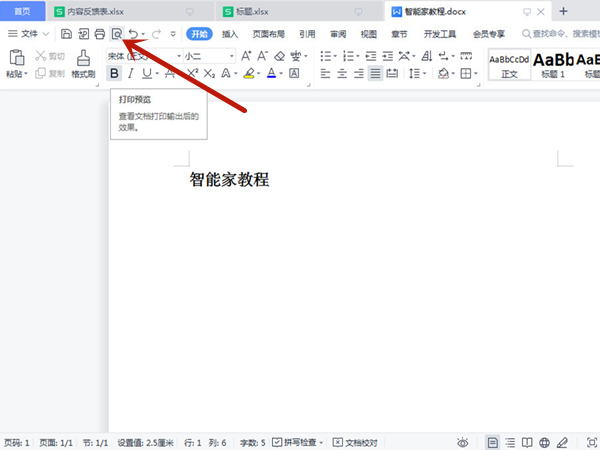Toggle the Bold (B) button off

(x=114, y=74)
